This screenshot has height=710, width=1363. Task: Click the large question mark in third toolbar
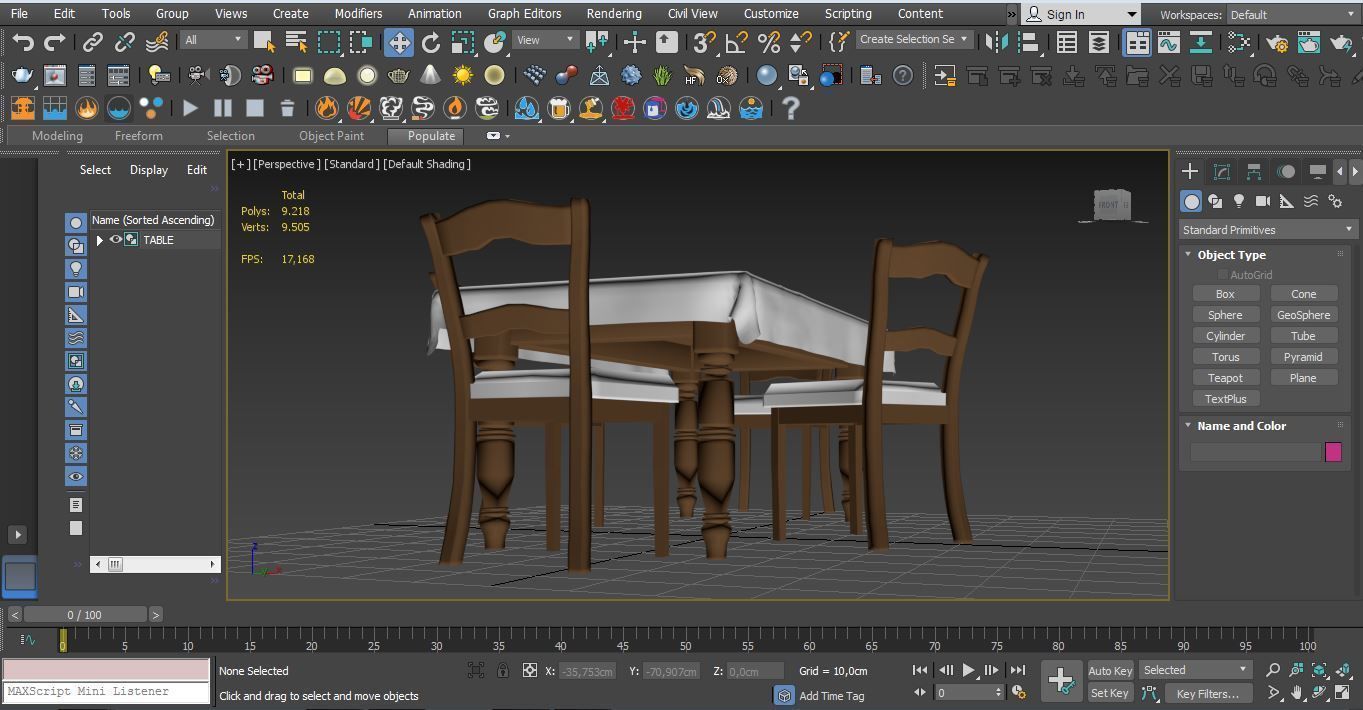[791, 108]
